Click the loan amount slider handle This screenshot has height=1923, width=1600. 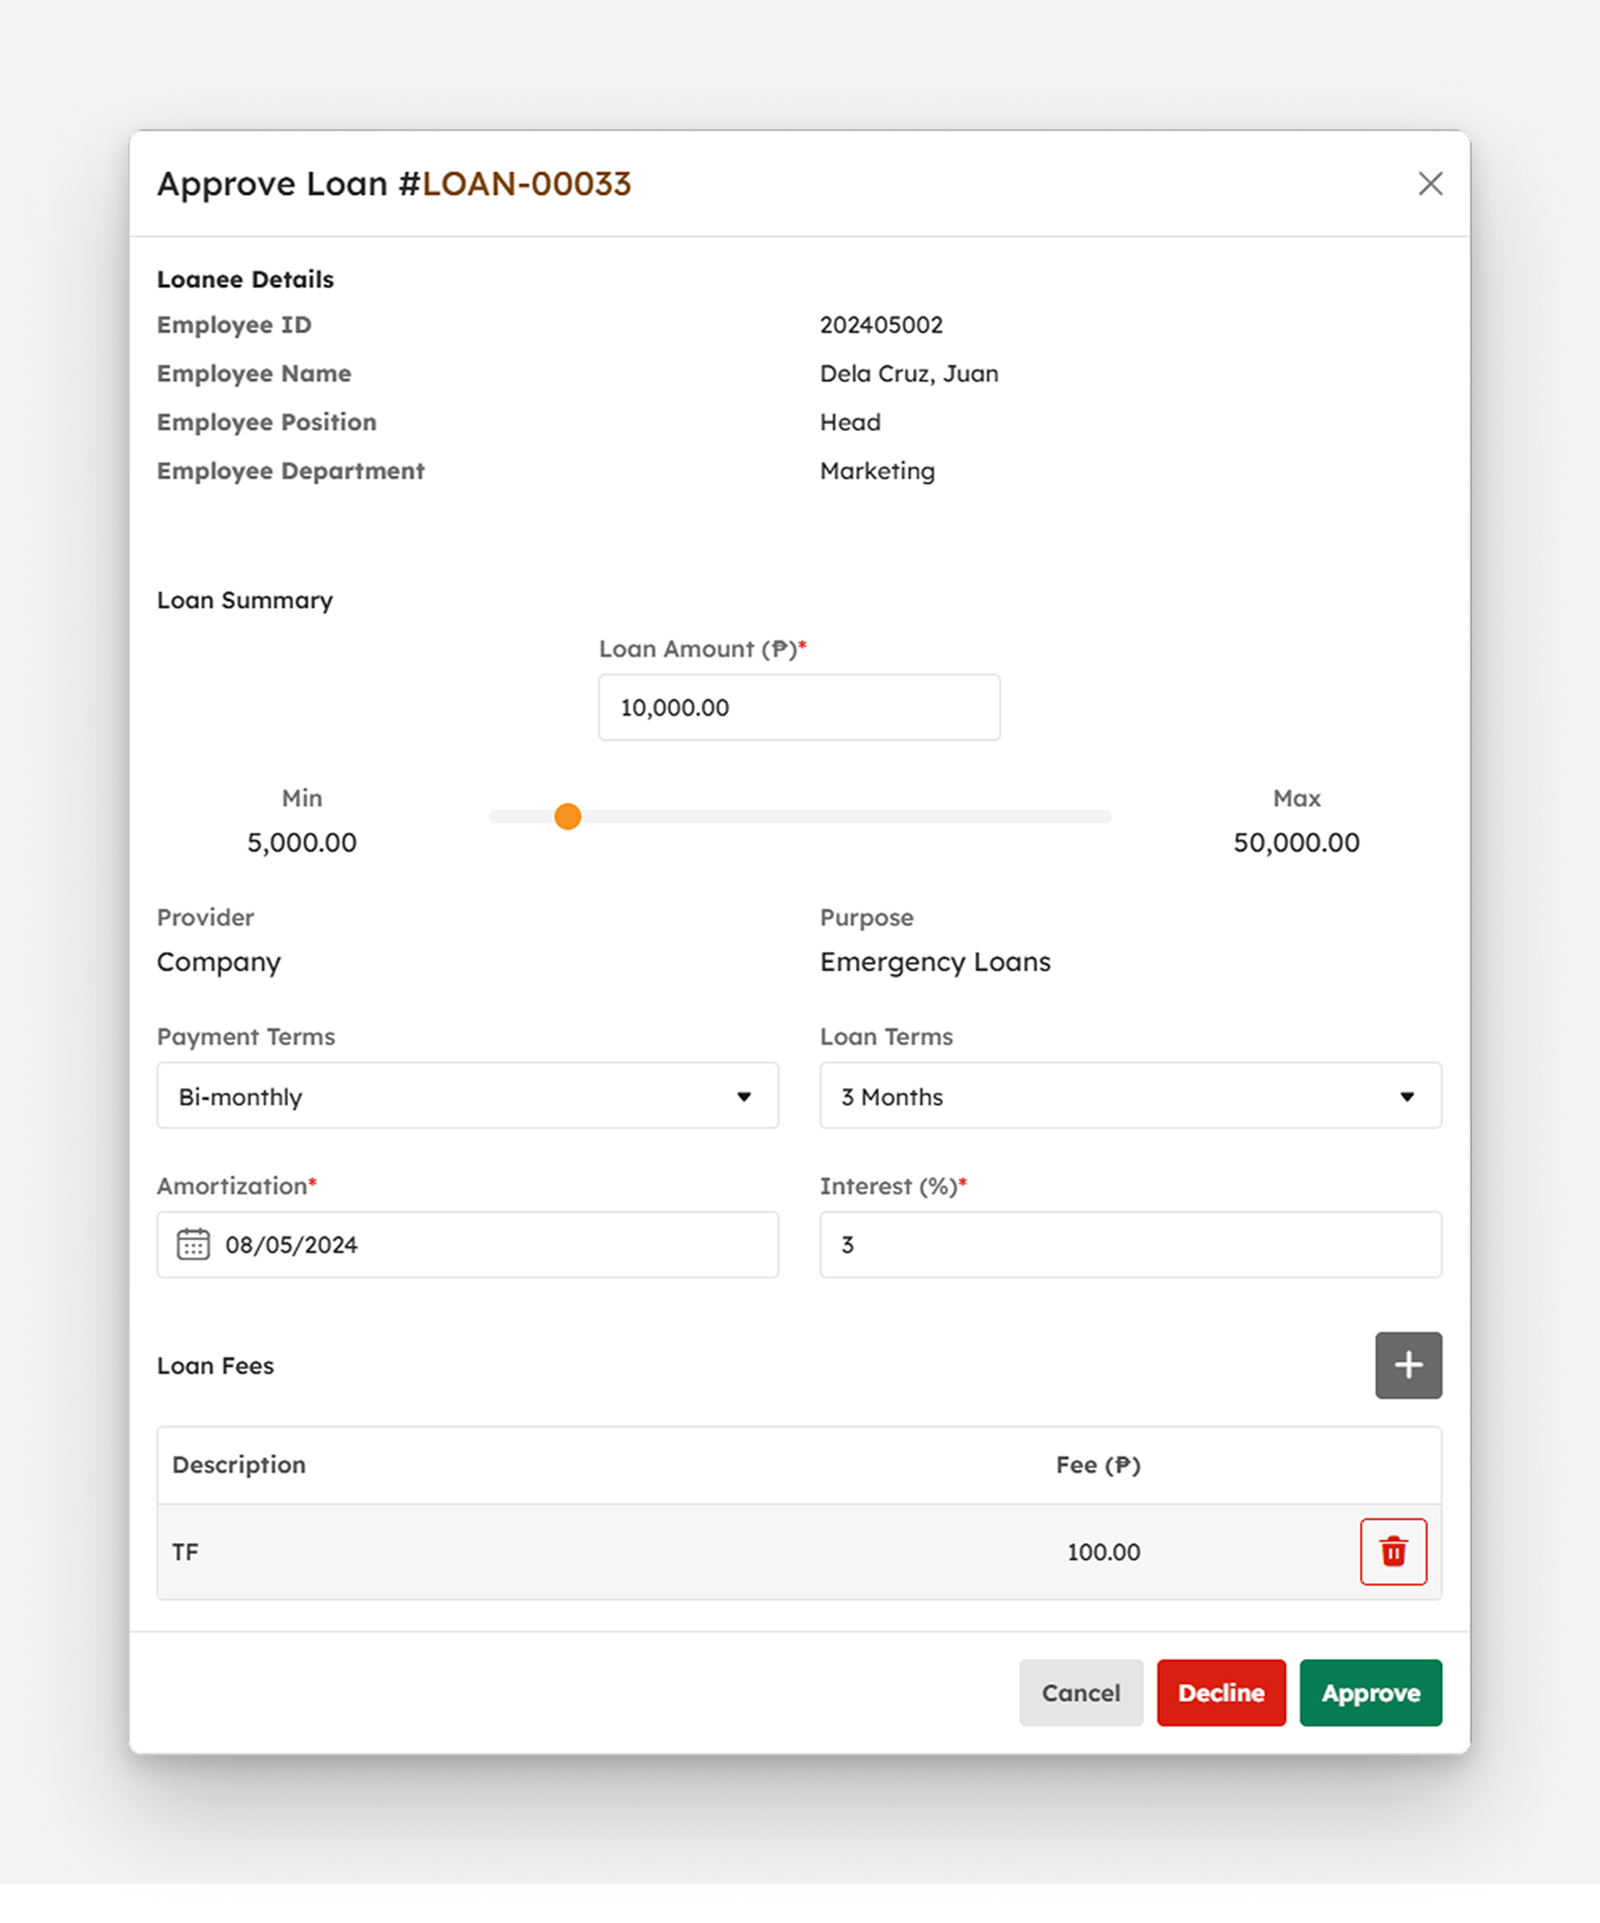567,816
